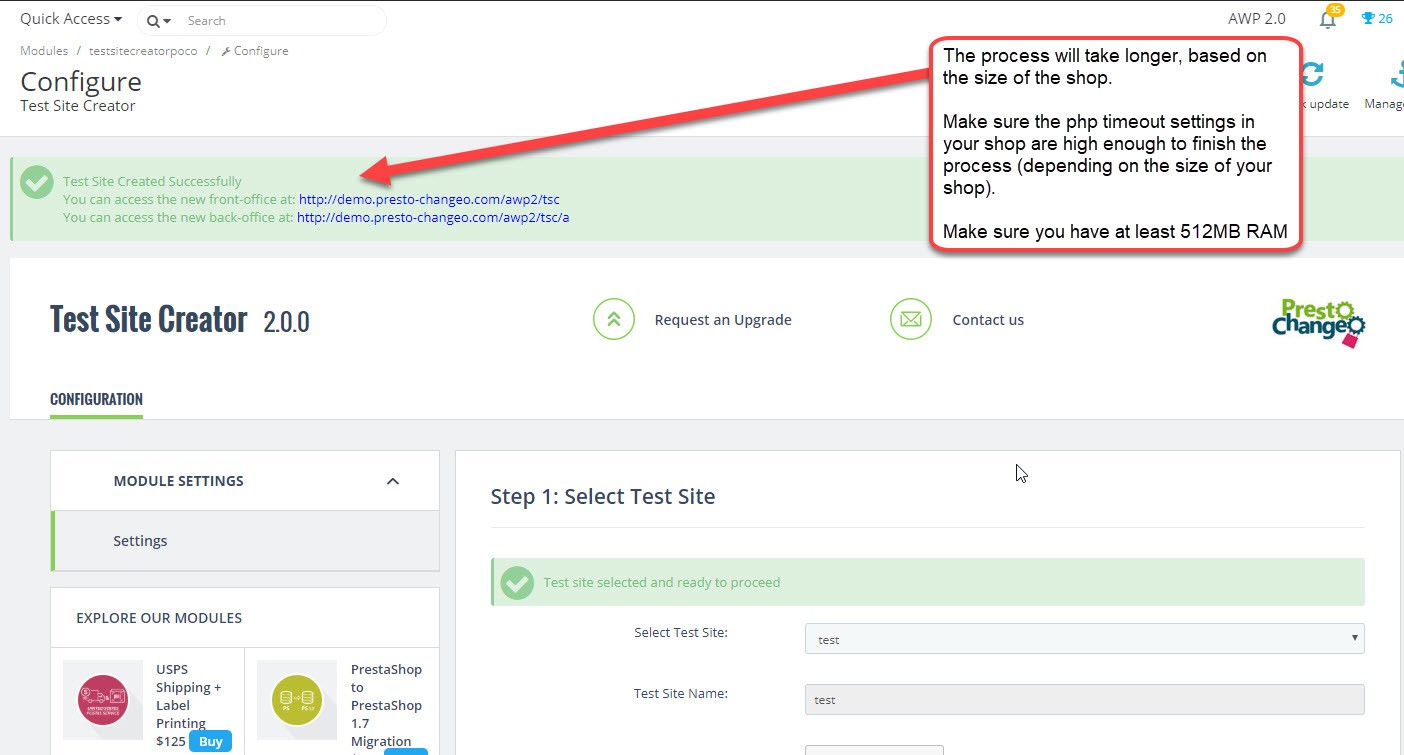Image resolution: width=1404 pixels, height=755 pixels.
Task: Open the Quick Access dropdown
Action: click(71, 19)
